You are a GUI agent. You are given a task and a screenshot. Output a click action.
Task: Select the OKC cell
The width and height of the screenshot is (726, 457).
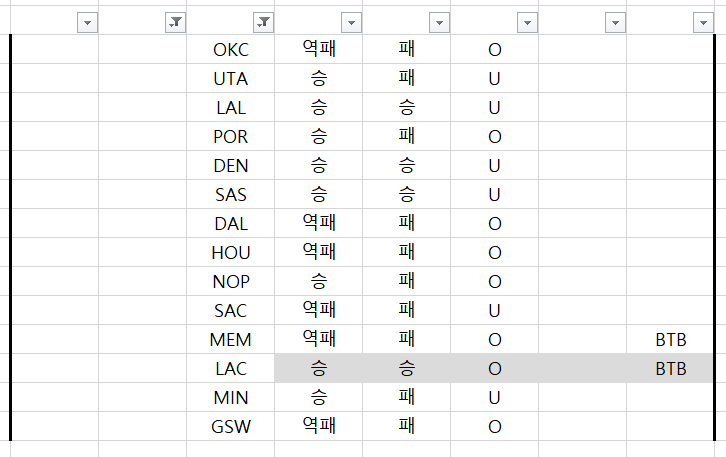[x=231, y=49]
